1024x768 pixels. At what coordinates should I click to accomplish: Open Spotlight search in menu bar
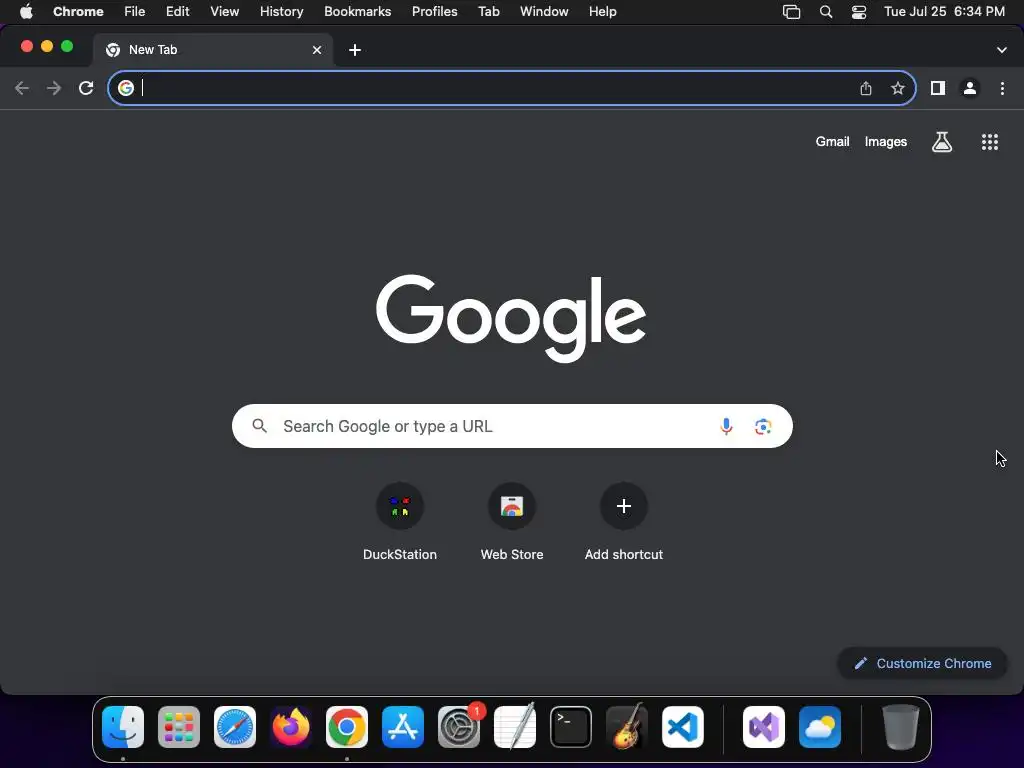coord(826,12)
